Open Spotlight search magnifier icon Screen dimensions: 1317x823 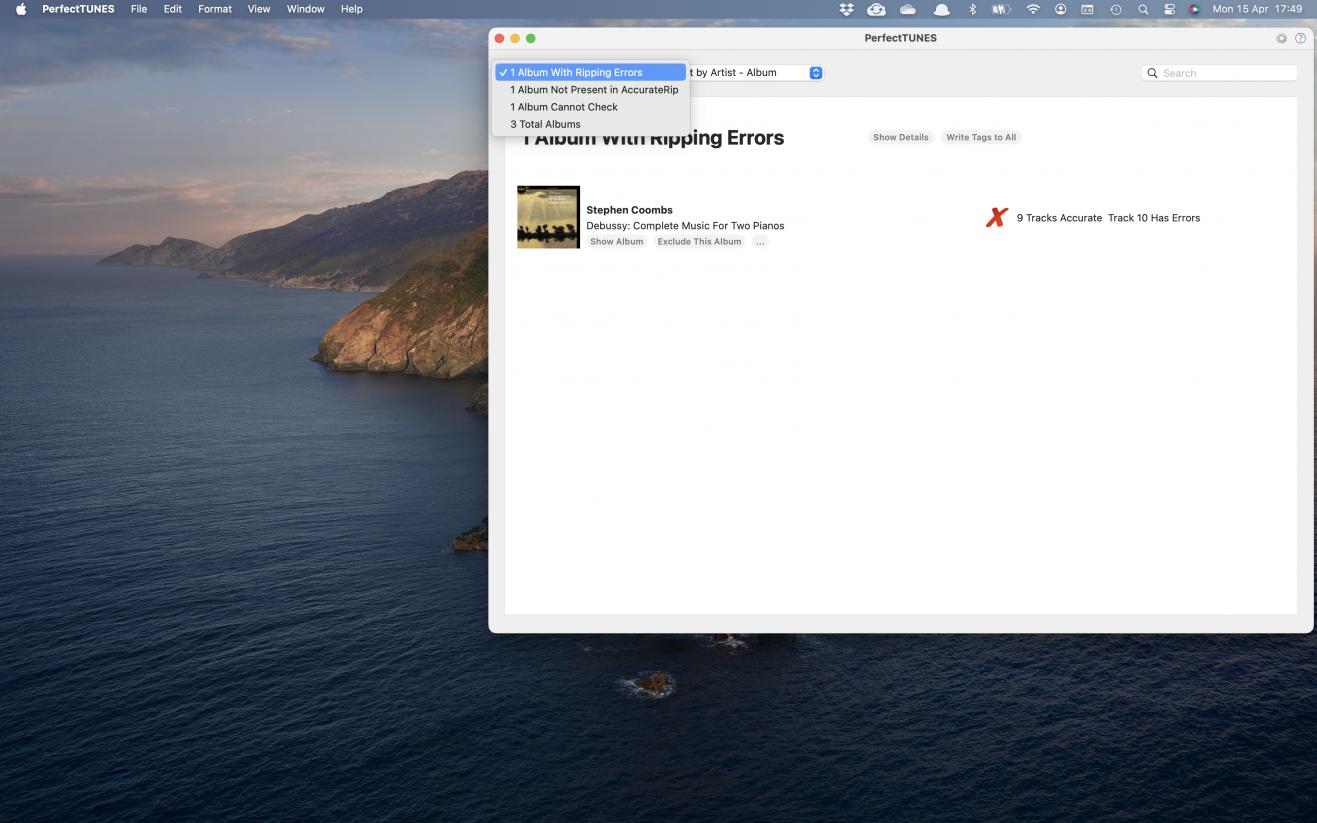[1142, 9]
